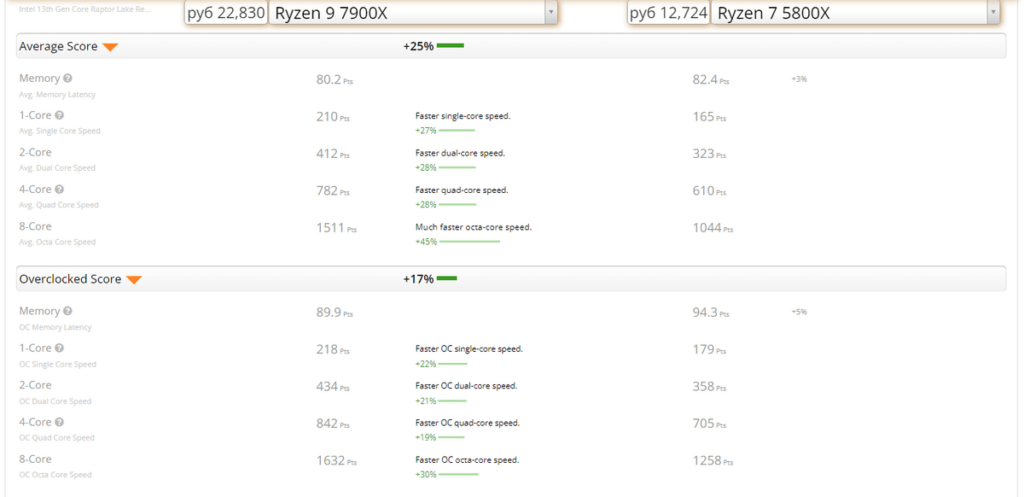Click the 1044 Pts value for 5800X
The width and height of the screenshot is (1024, 497).
tap(712, 229)
